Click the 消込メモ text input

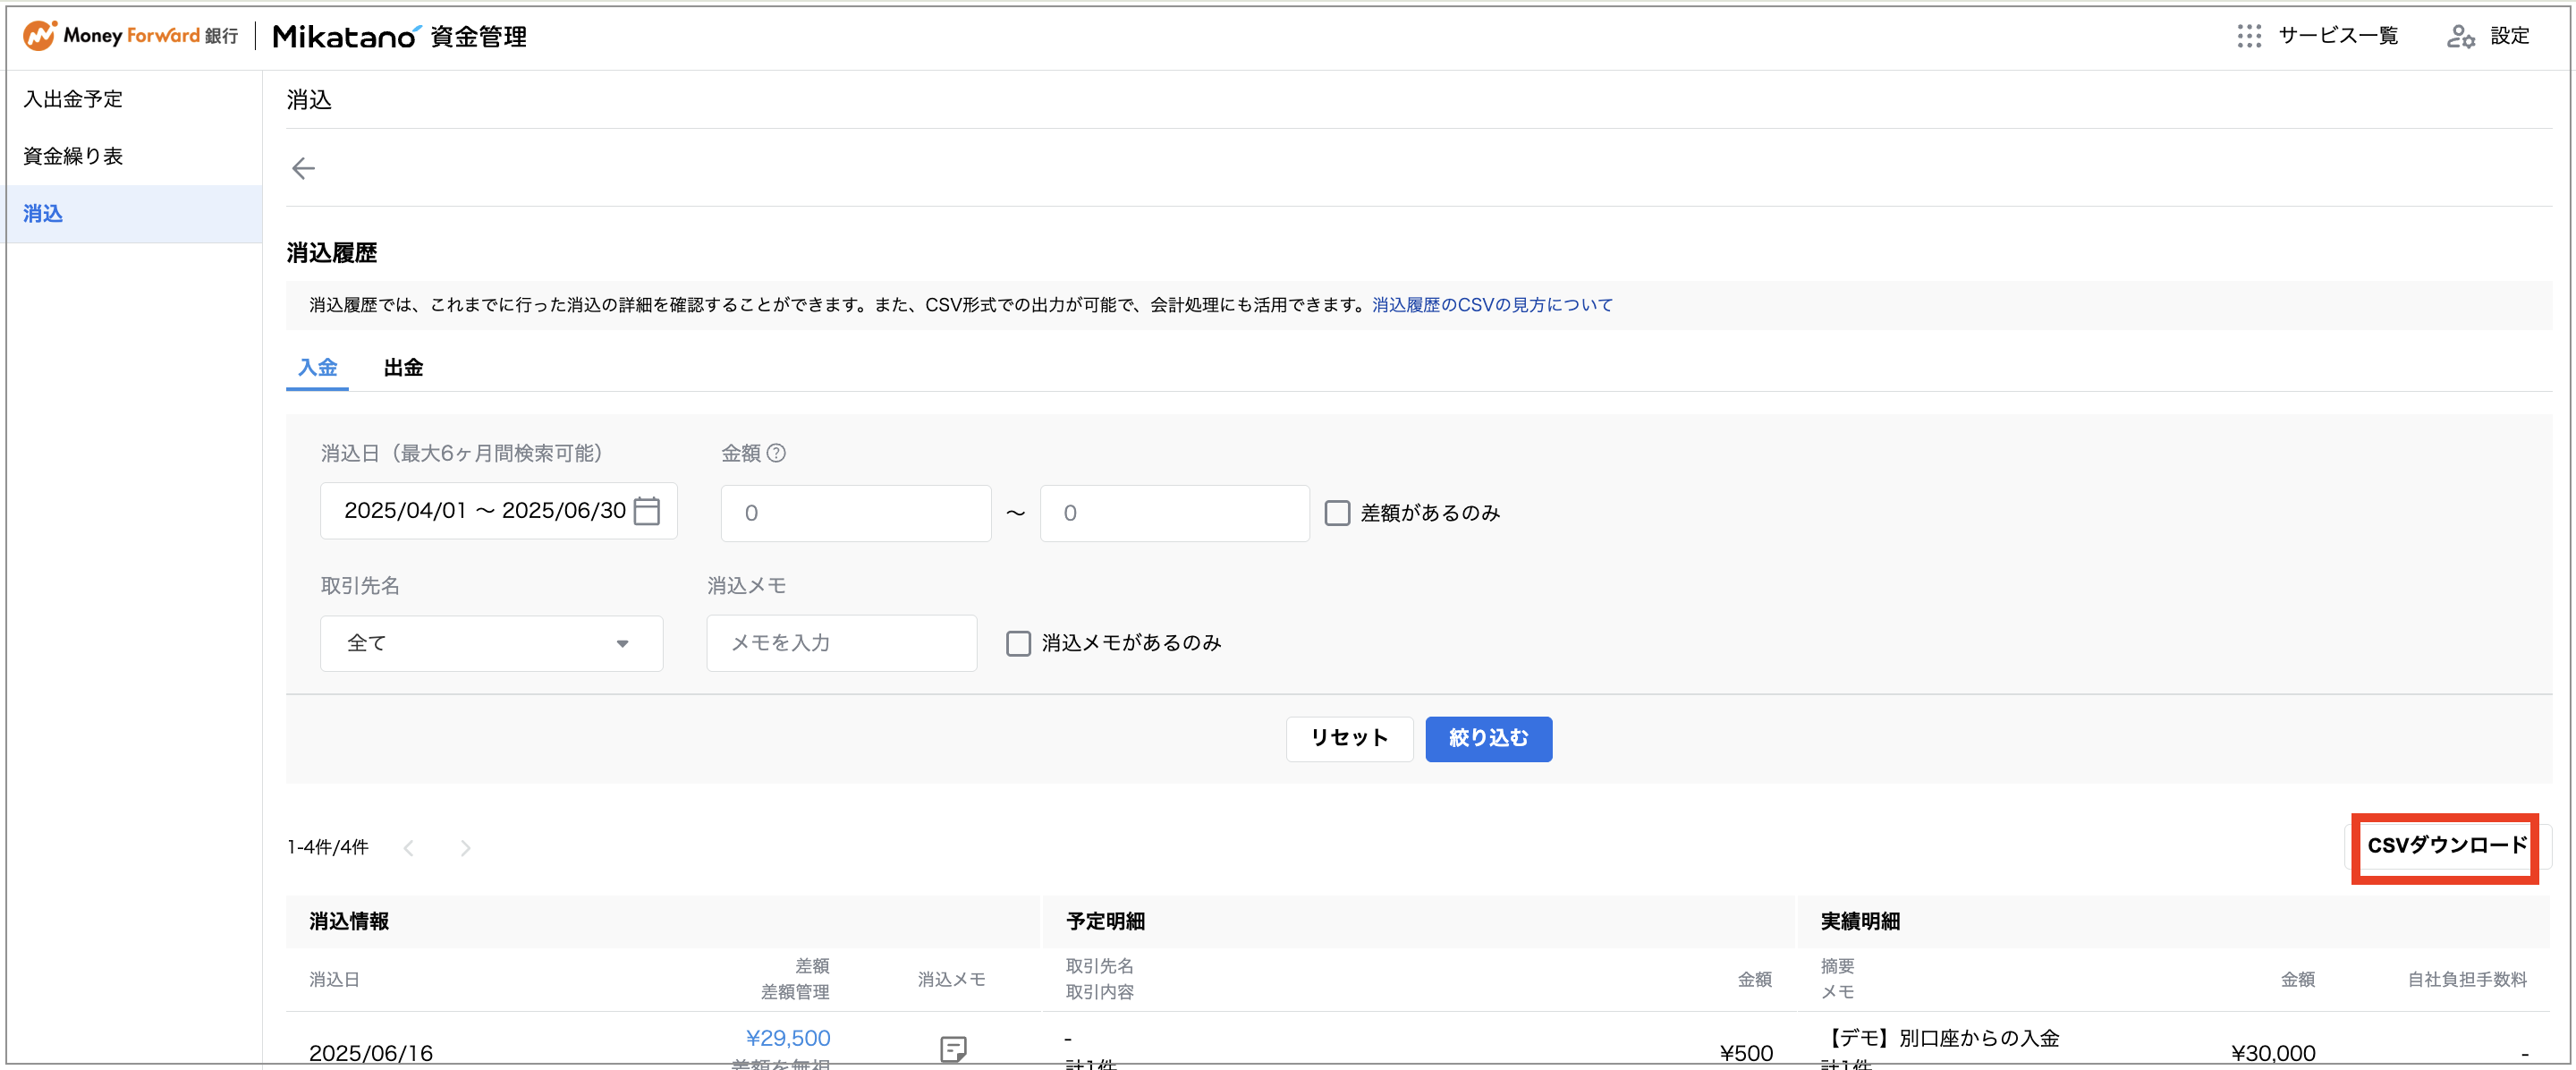(841, 643)
